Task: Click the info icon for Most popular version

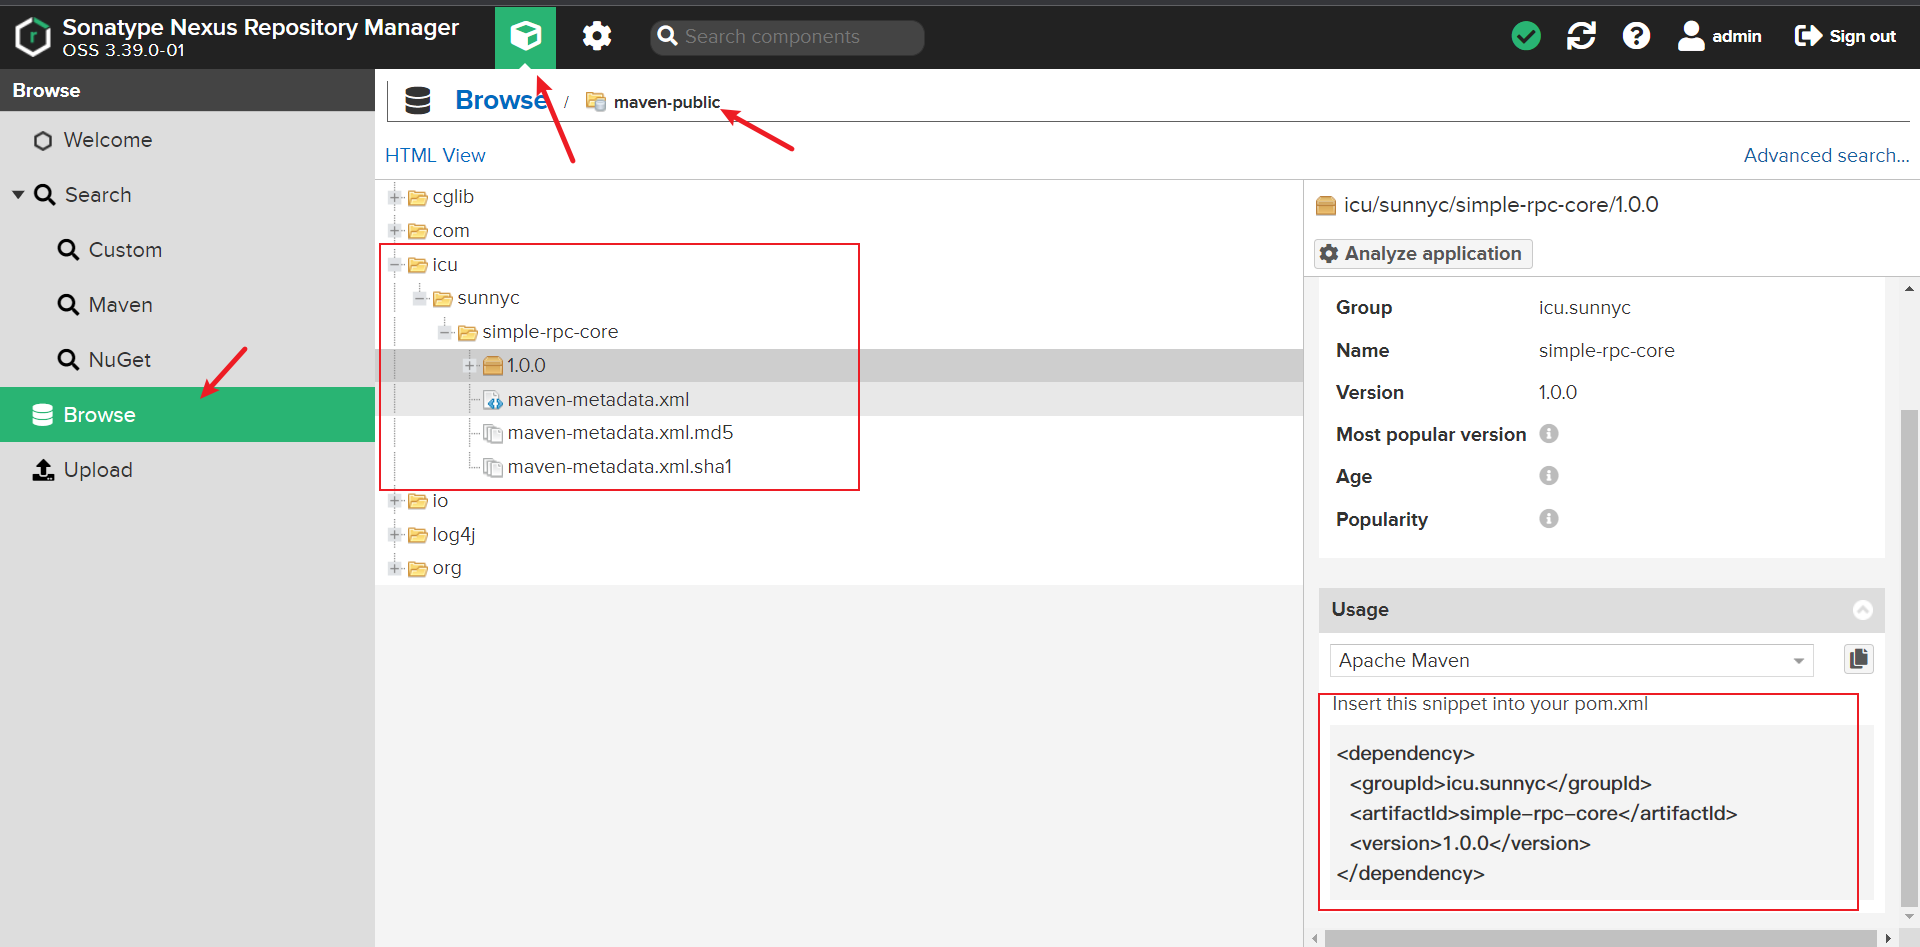Action: (x=1549, y=434)
